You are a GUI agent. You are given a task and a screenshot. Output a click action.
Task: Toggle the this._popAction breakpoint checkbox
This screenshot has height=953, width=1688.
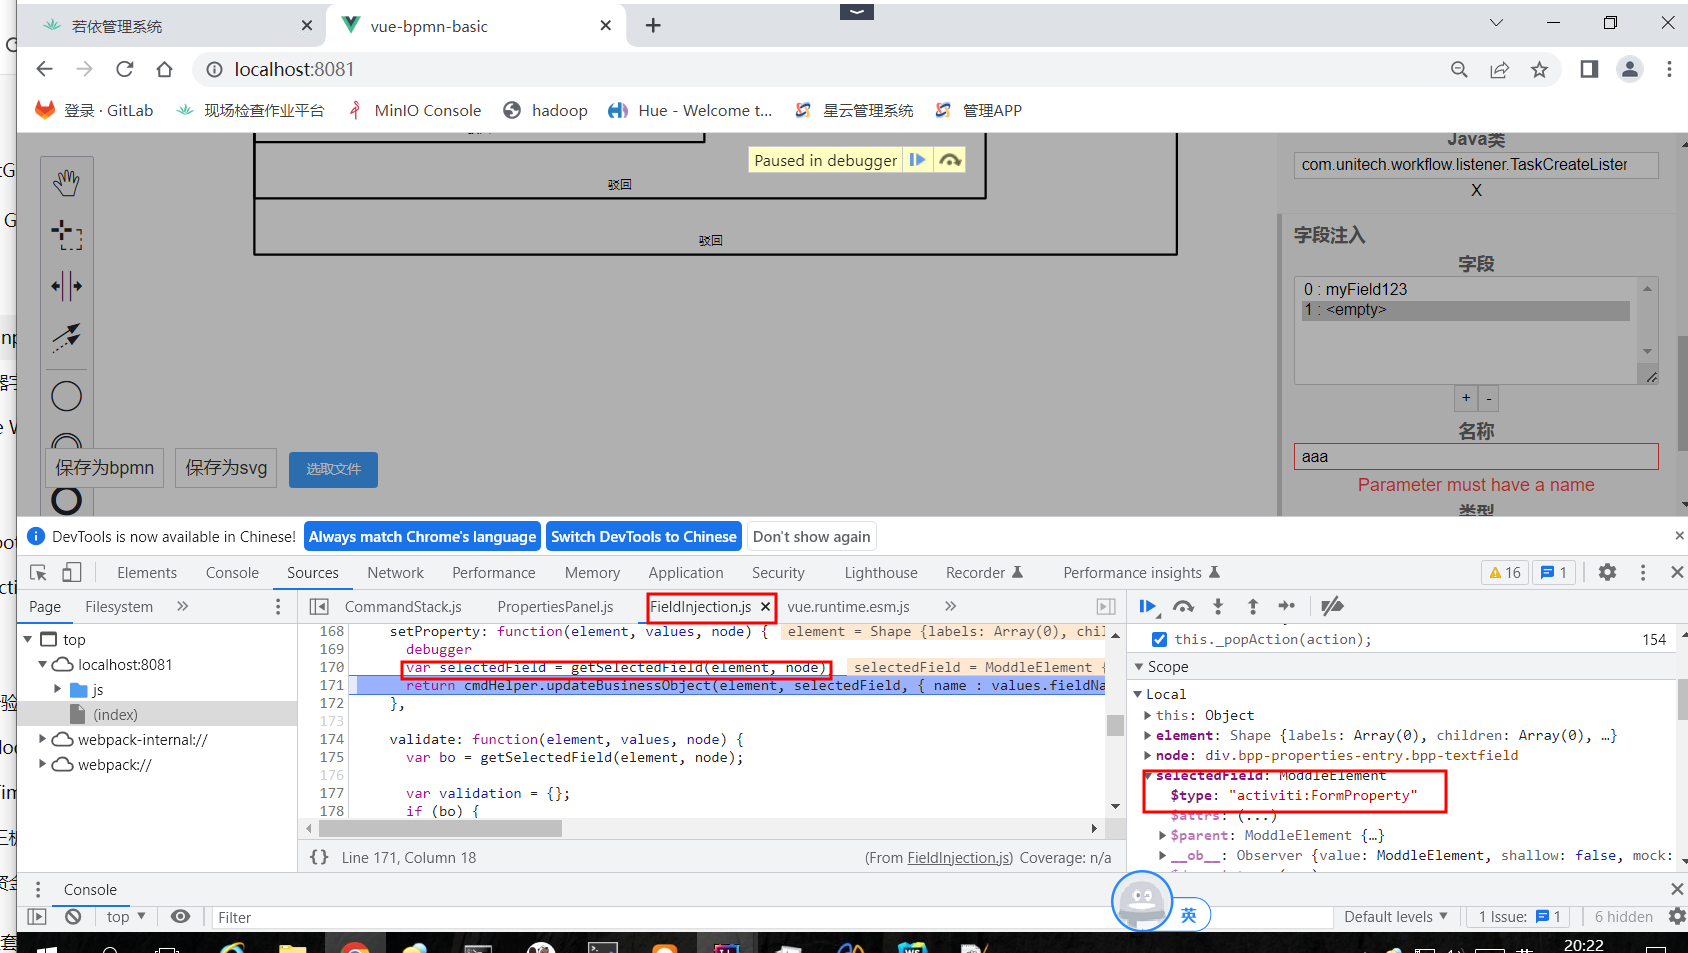[1159, 639]
